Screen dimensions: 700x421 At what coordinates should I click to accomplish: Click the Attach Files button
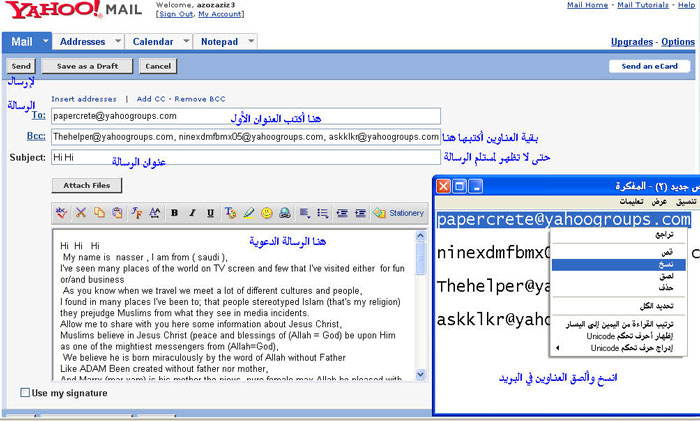(x=87, y=185)
